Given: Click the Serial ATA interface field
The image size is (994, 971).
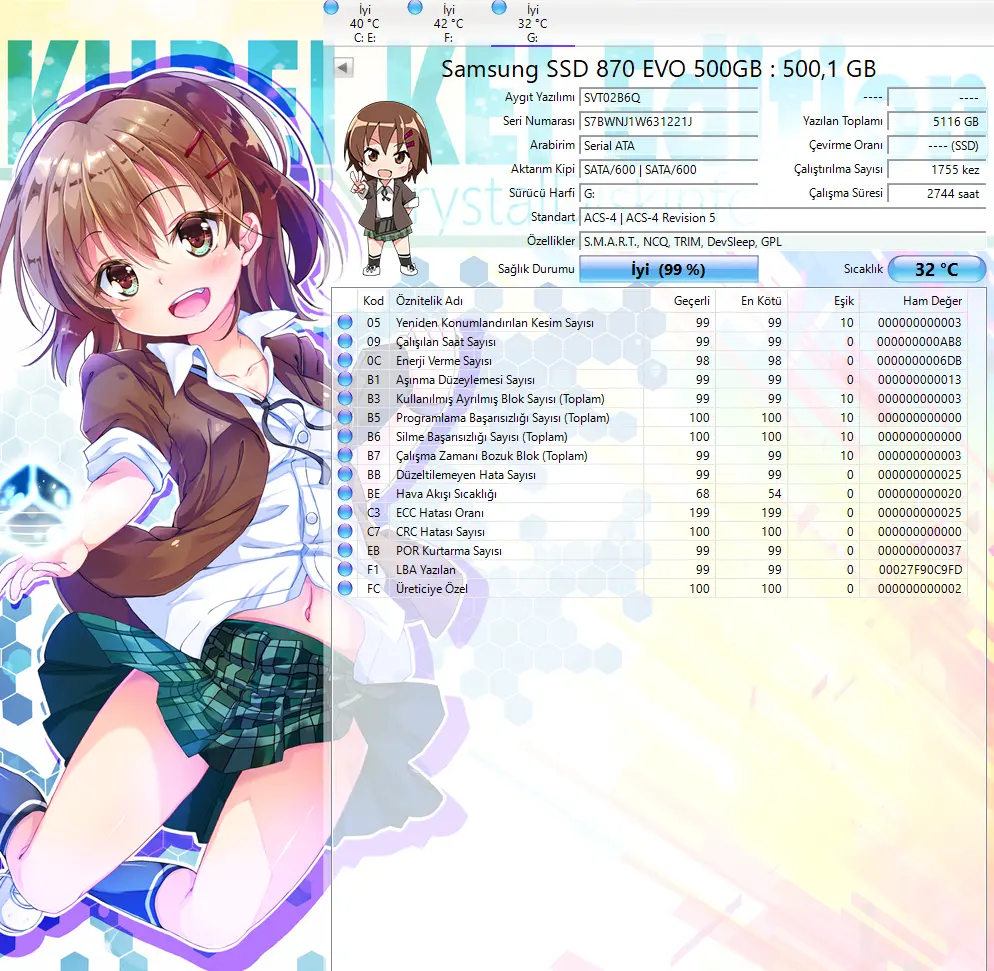Looking at the screenshot, I should [669, 146].
